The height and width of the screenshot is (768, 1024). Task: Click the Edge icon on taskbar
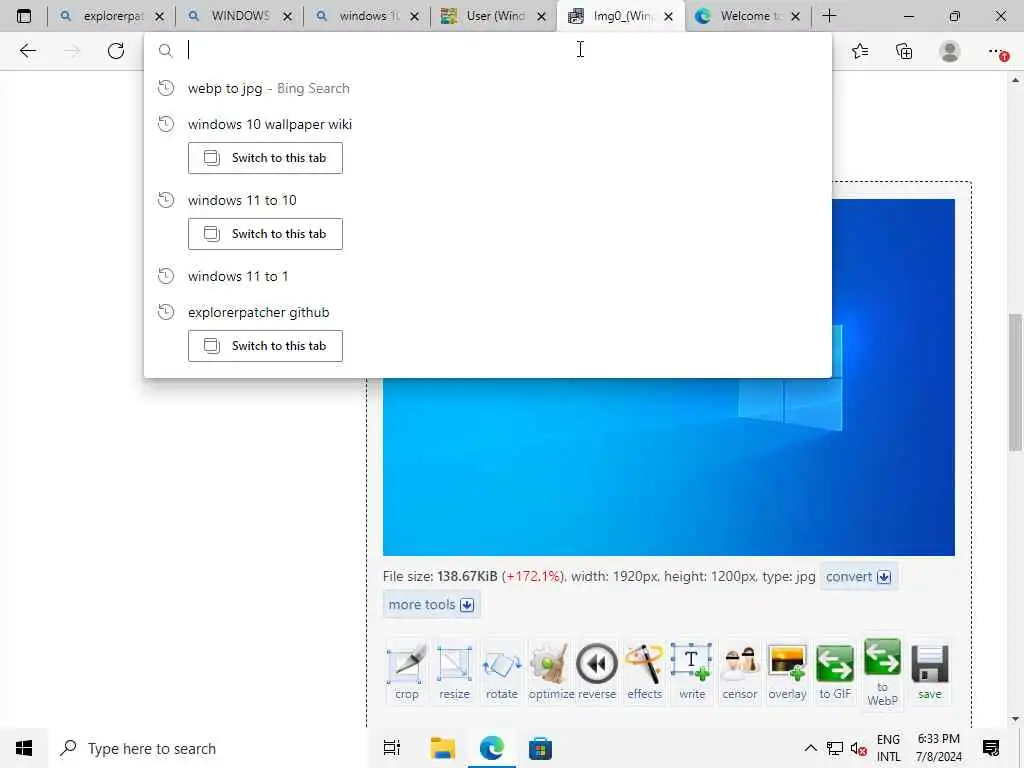[492, 748]
